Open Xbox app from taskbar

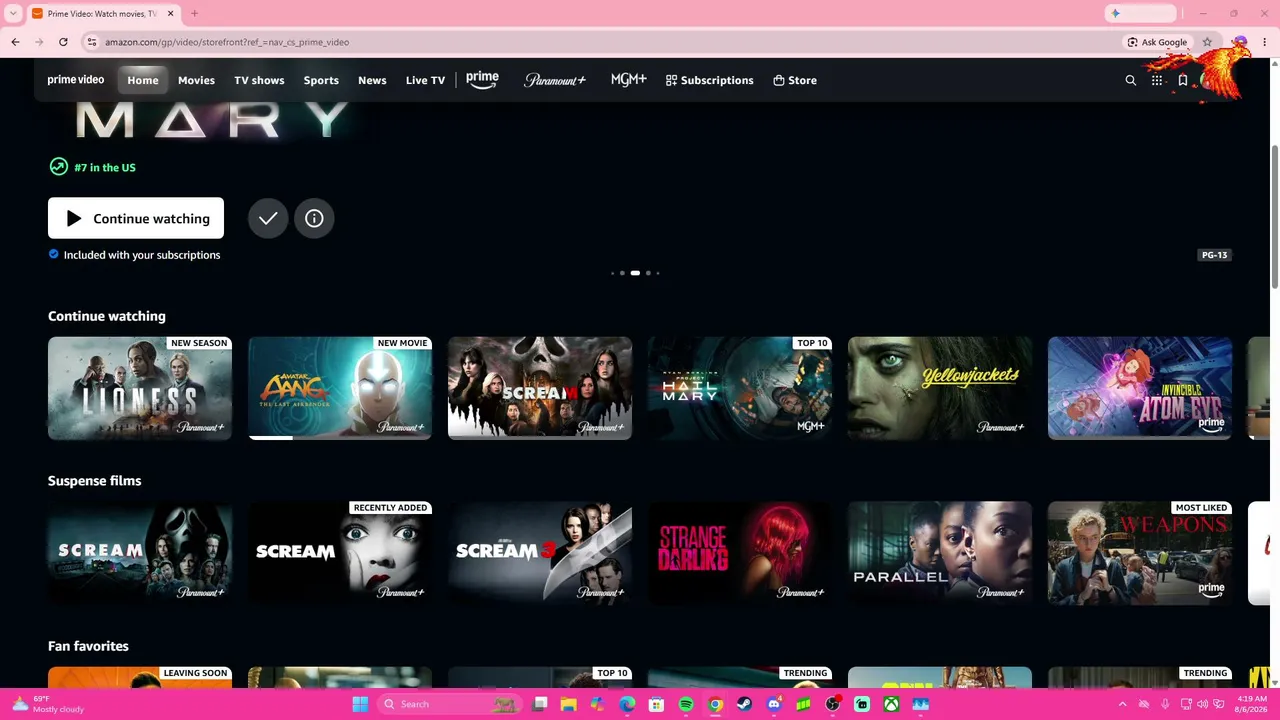pyautogui.click(x=891, y=704)
